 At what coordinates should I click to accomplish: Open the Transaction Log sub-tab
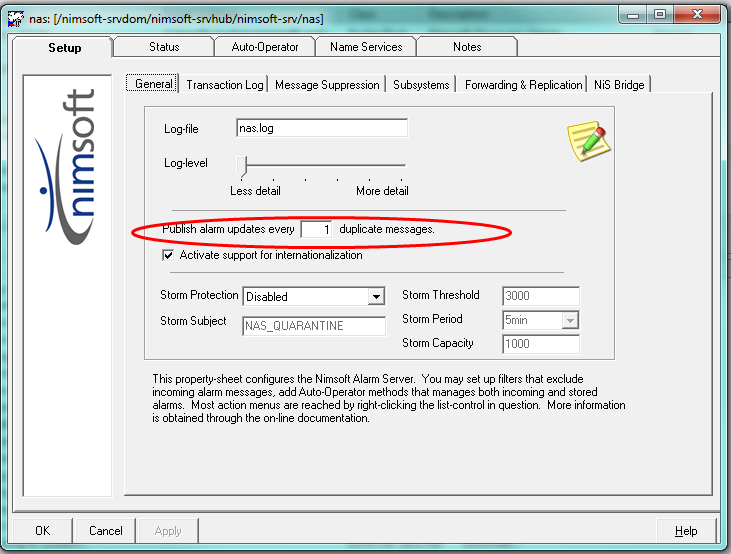tap(225, 85)
